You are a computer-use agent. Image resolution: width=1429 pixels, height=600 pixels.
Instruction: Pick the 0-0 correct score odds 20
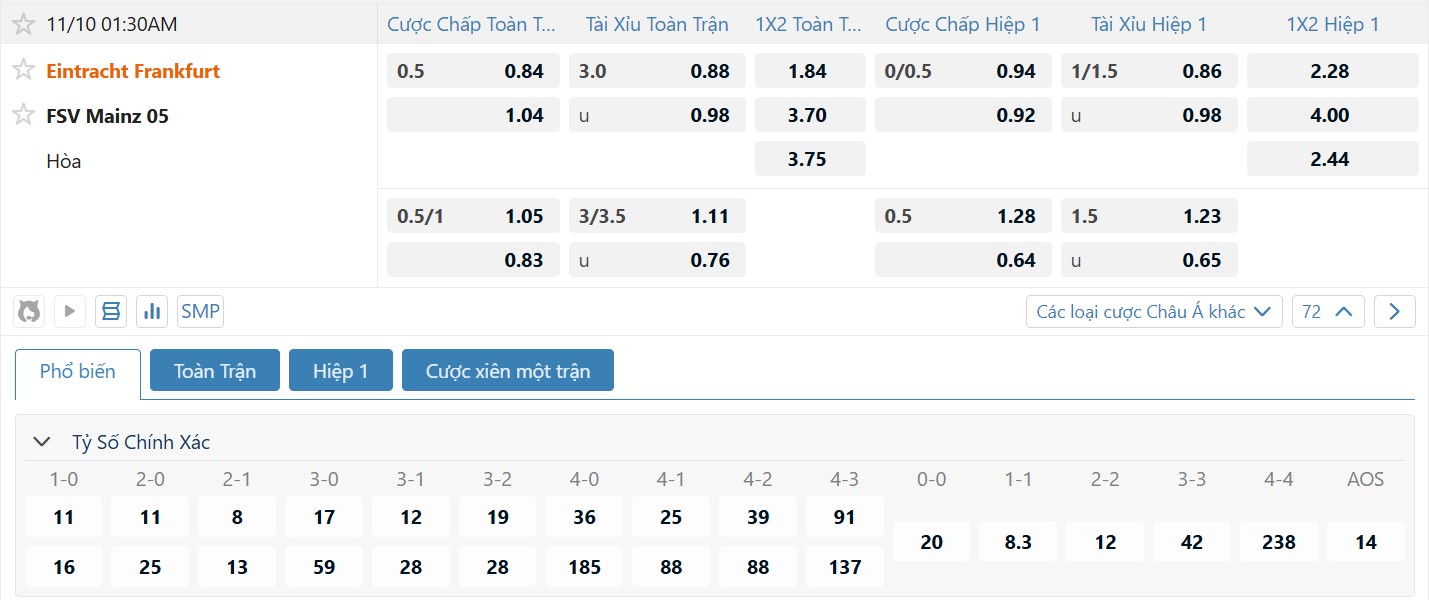931,542
